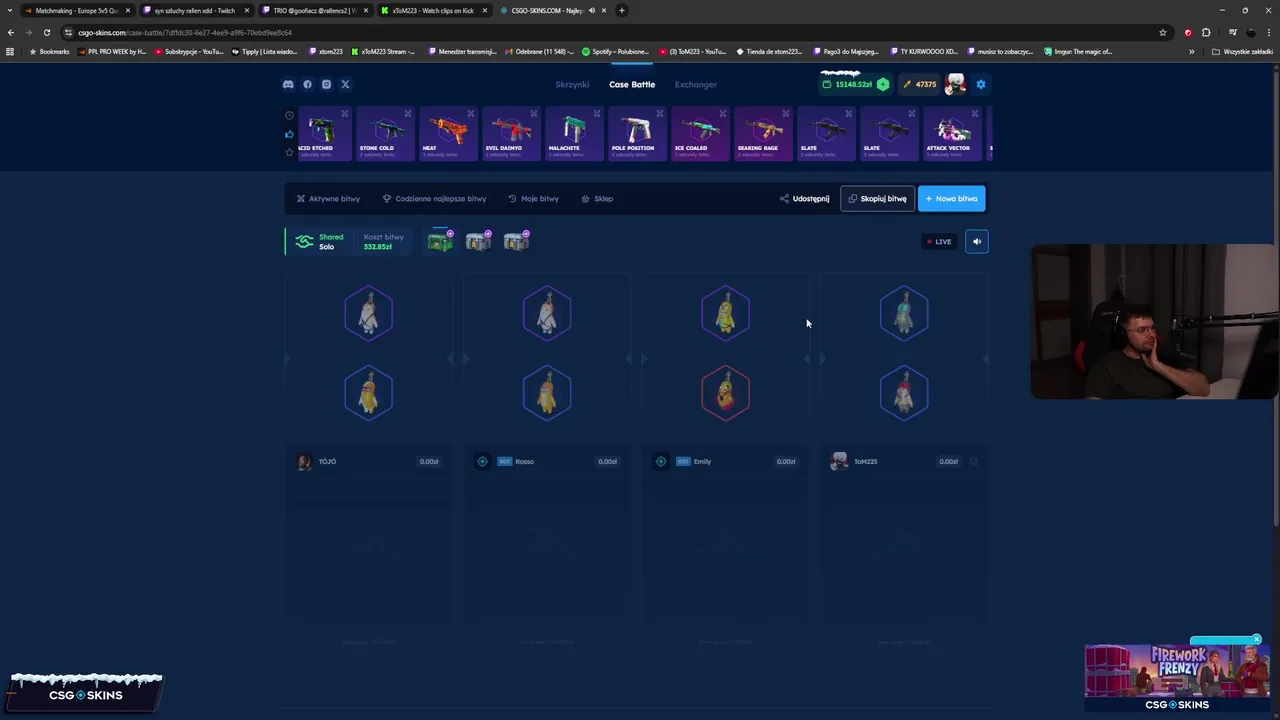
Task: Open the Imgur bookmark
Action: point(1078,51)
